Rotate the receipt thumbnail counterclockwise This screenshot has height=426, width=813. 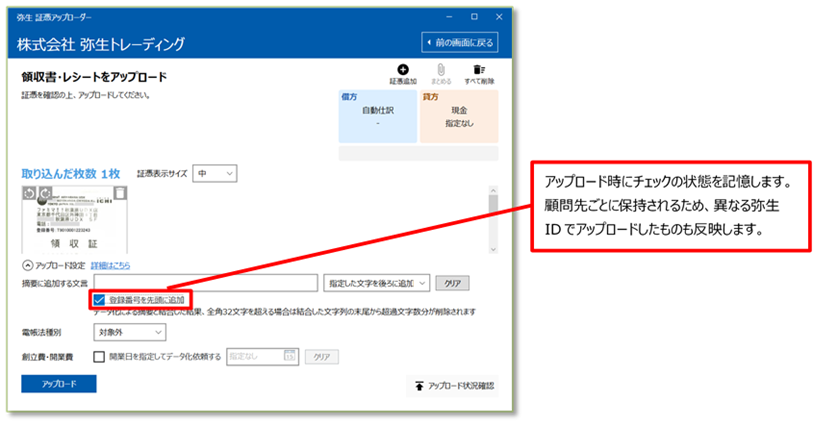(30, 193)
